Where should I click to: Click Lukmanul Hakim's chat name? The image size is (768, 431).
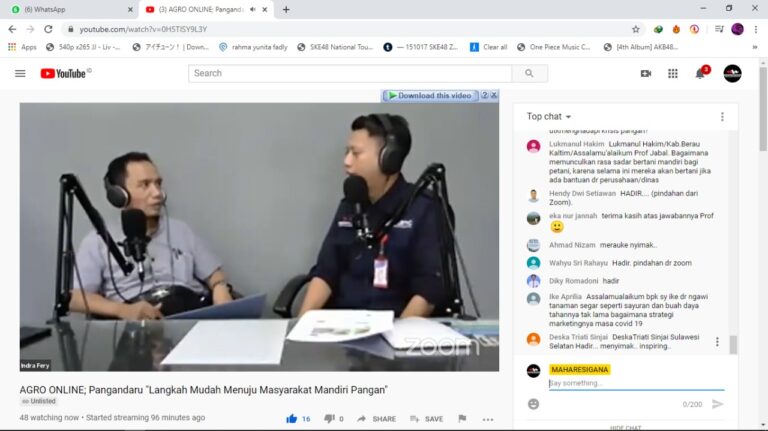[x=576, y=144]
